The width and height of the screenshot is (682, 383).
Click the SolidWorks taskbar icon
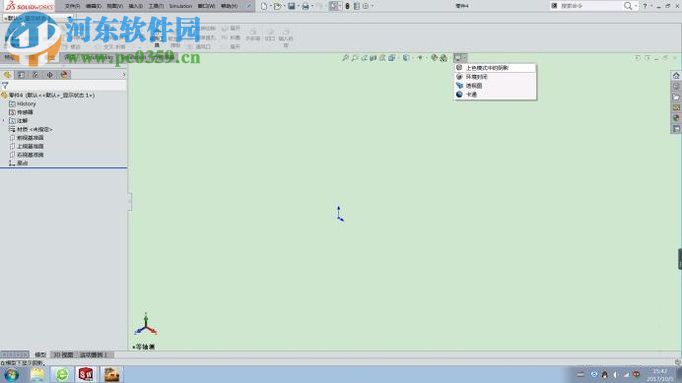tap(86, 374)
